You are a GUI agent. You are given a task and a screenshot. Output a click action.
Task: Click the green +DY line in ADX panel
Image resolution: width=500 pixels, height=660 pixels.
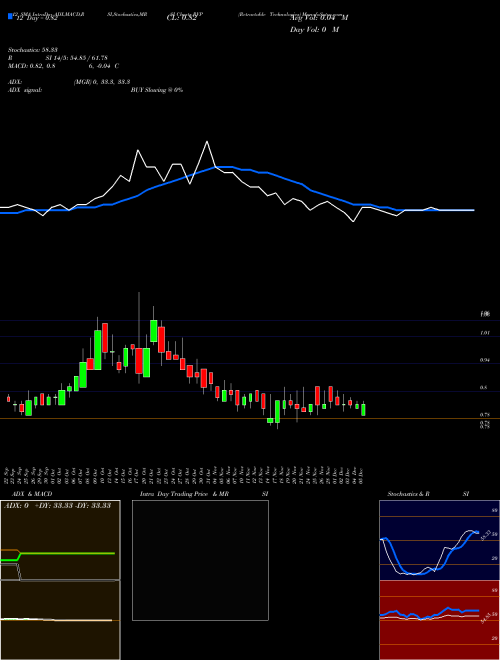tap(67, 554)
